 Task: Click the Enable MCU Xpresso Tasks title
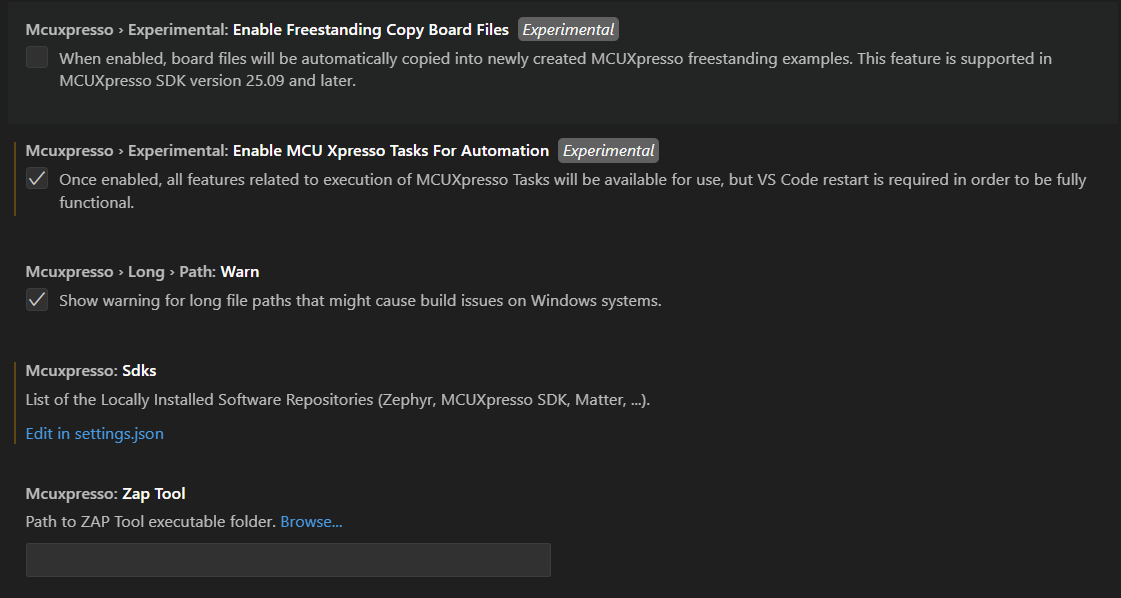click(389, 150)
